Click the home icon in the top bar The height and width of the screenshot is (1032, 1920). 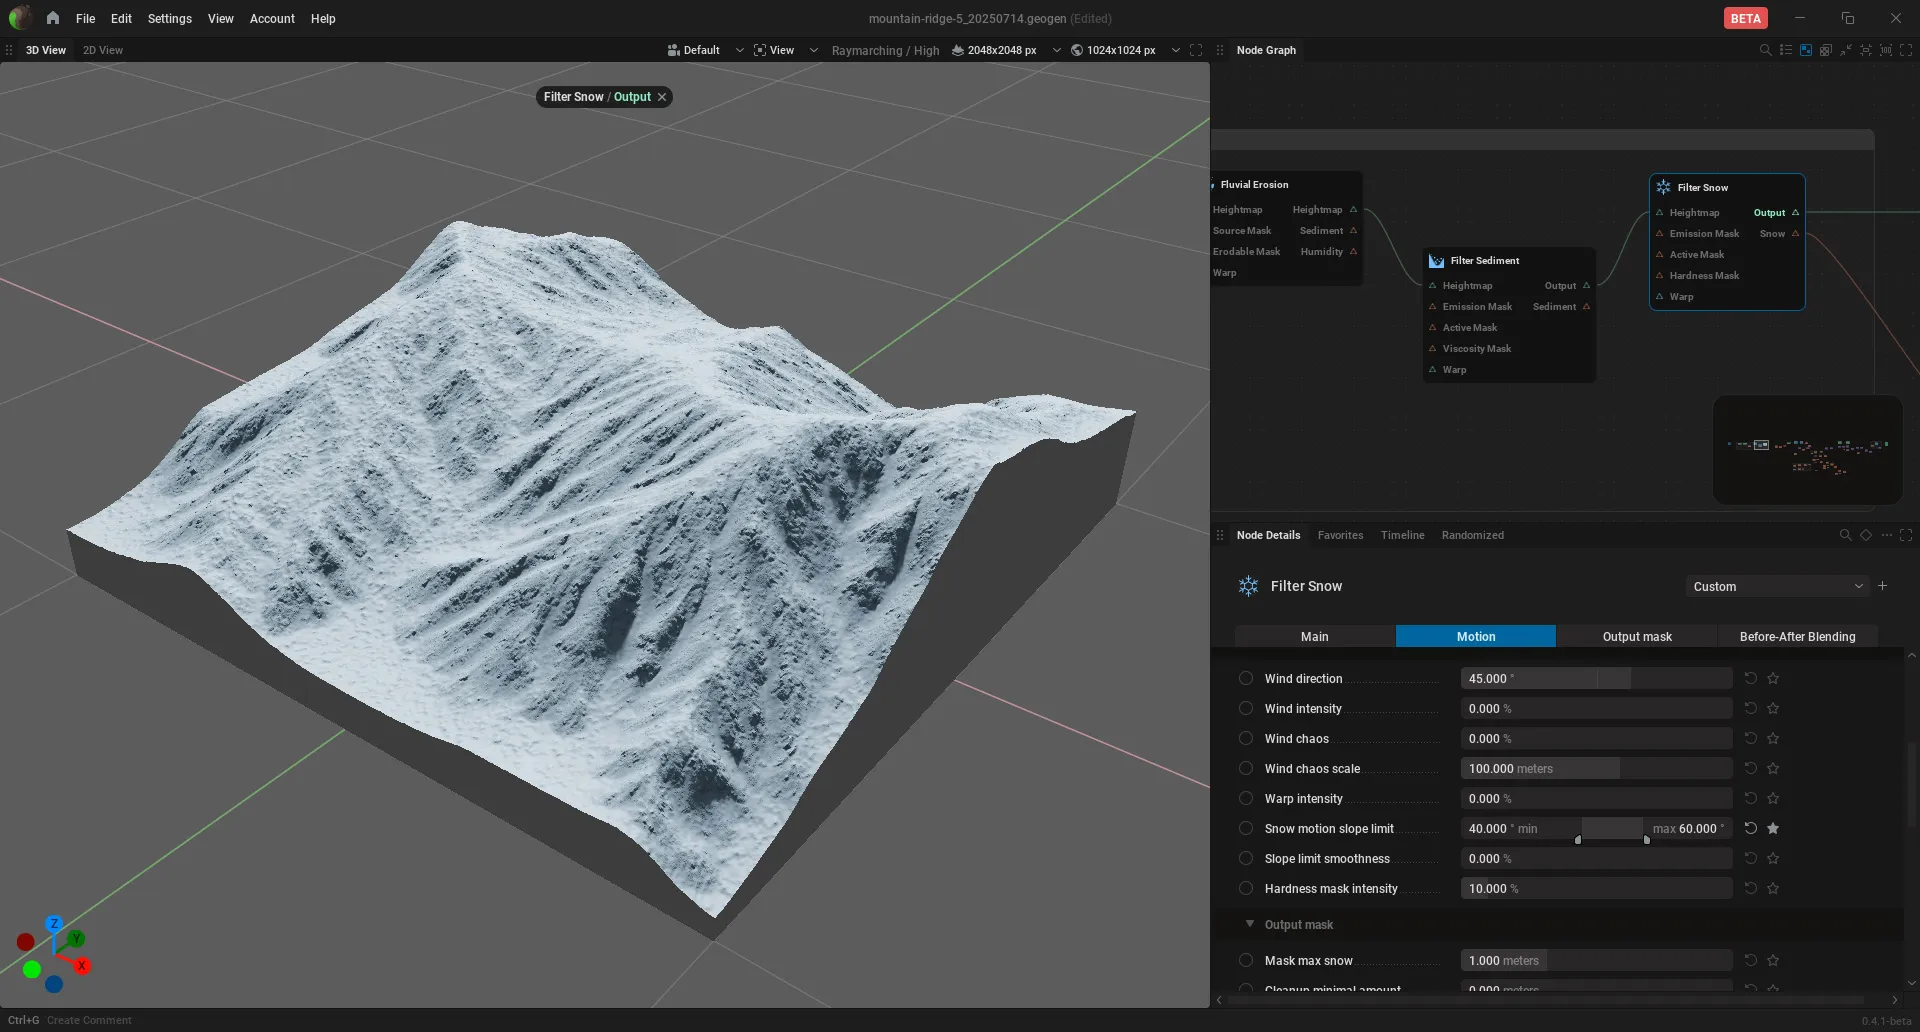[53, 18]
